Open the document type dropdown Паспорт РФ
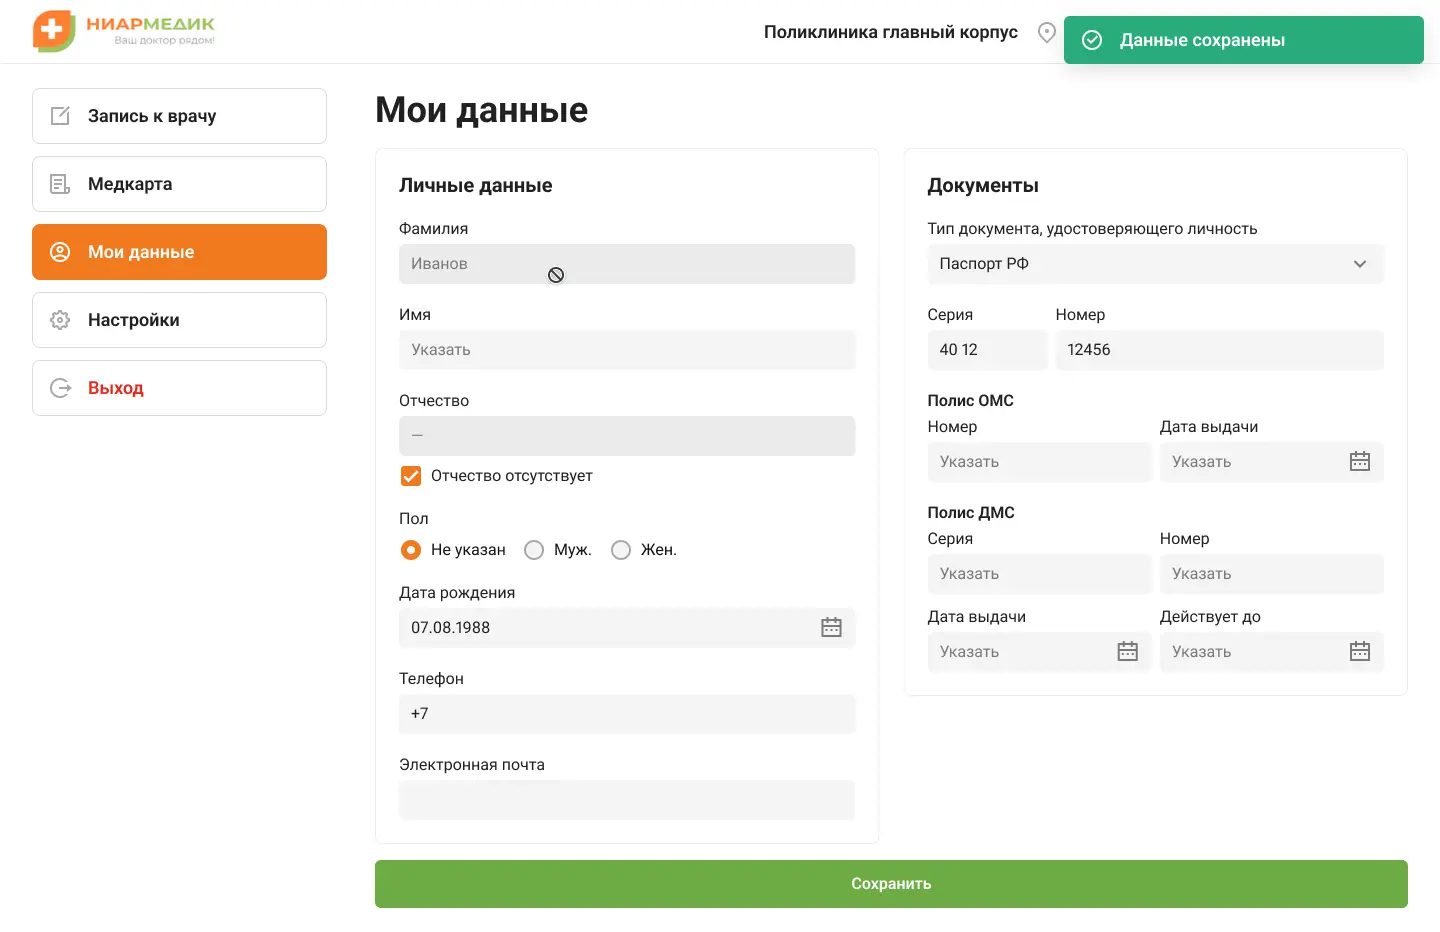Screen dimensions: 1440x932 click(1155, 264)
